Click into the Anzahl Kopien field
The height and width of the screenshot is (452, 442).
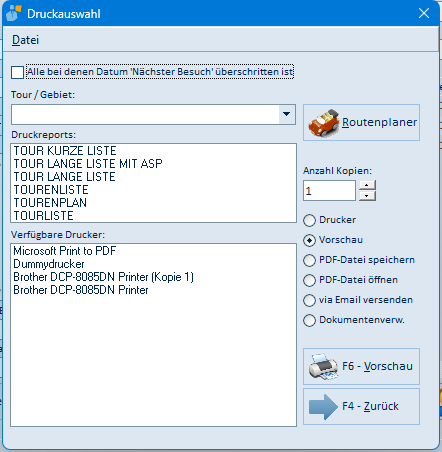(x=329, y=191)
